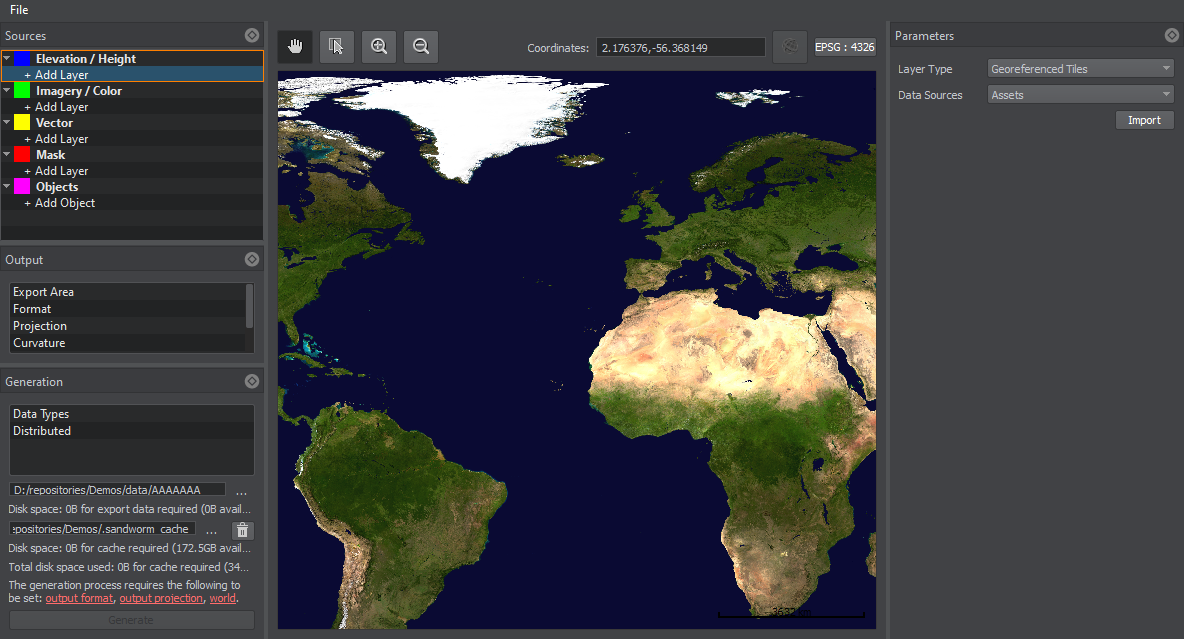Select the hand pan tool

(x=295, y=46)
